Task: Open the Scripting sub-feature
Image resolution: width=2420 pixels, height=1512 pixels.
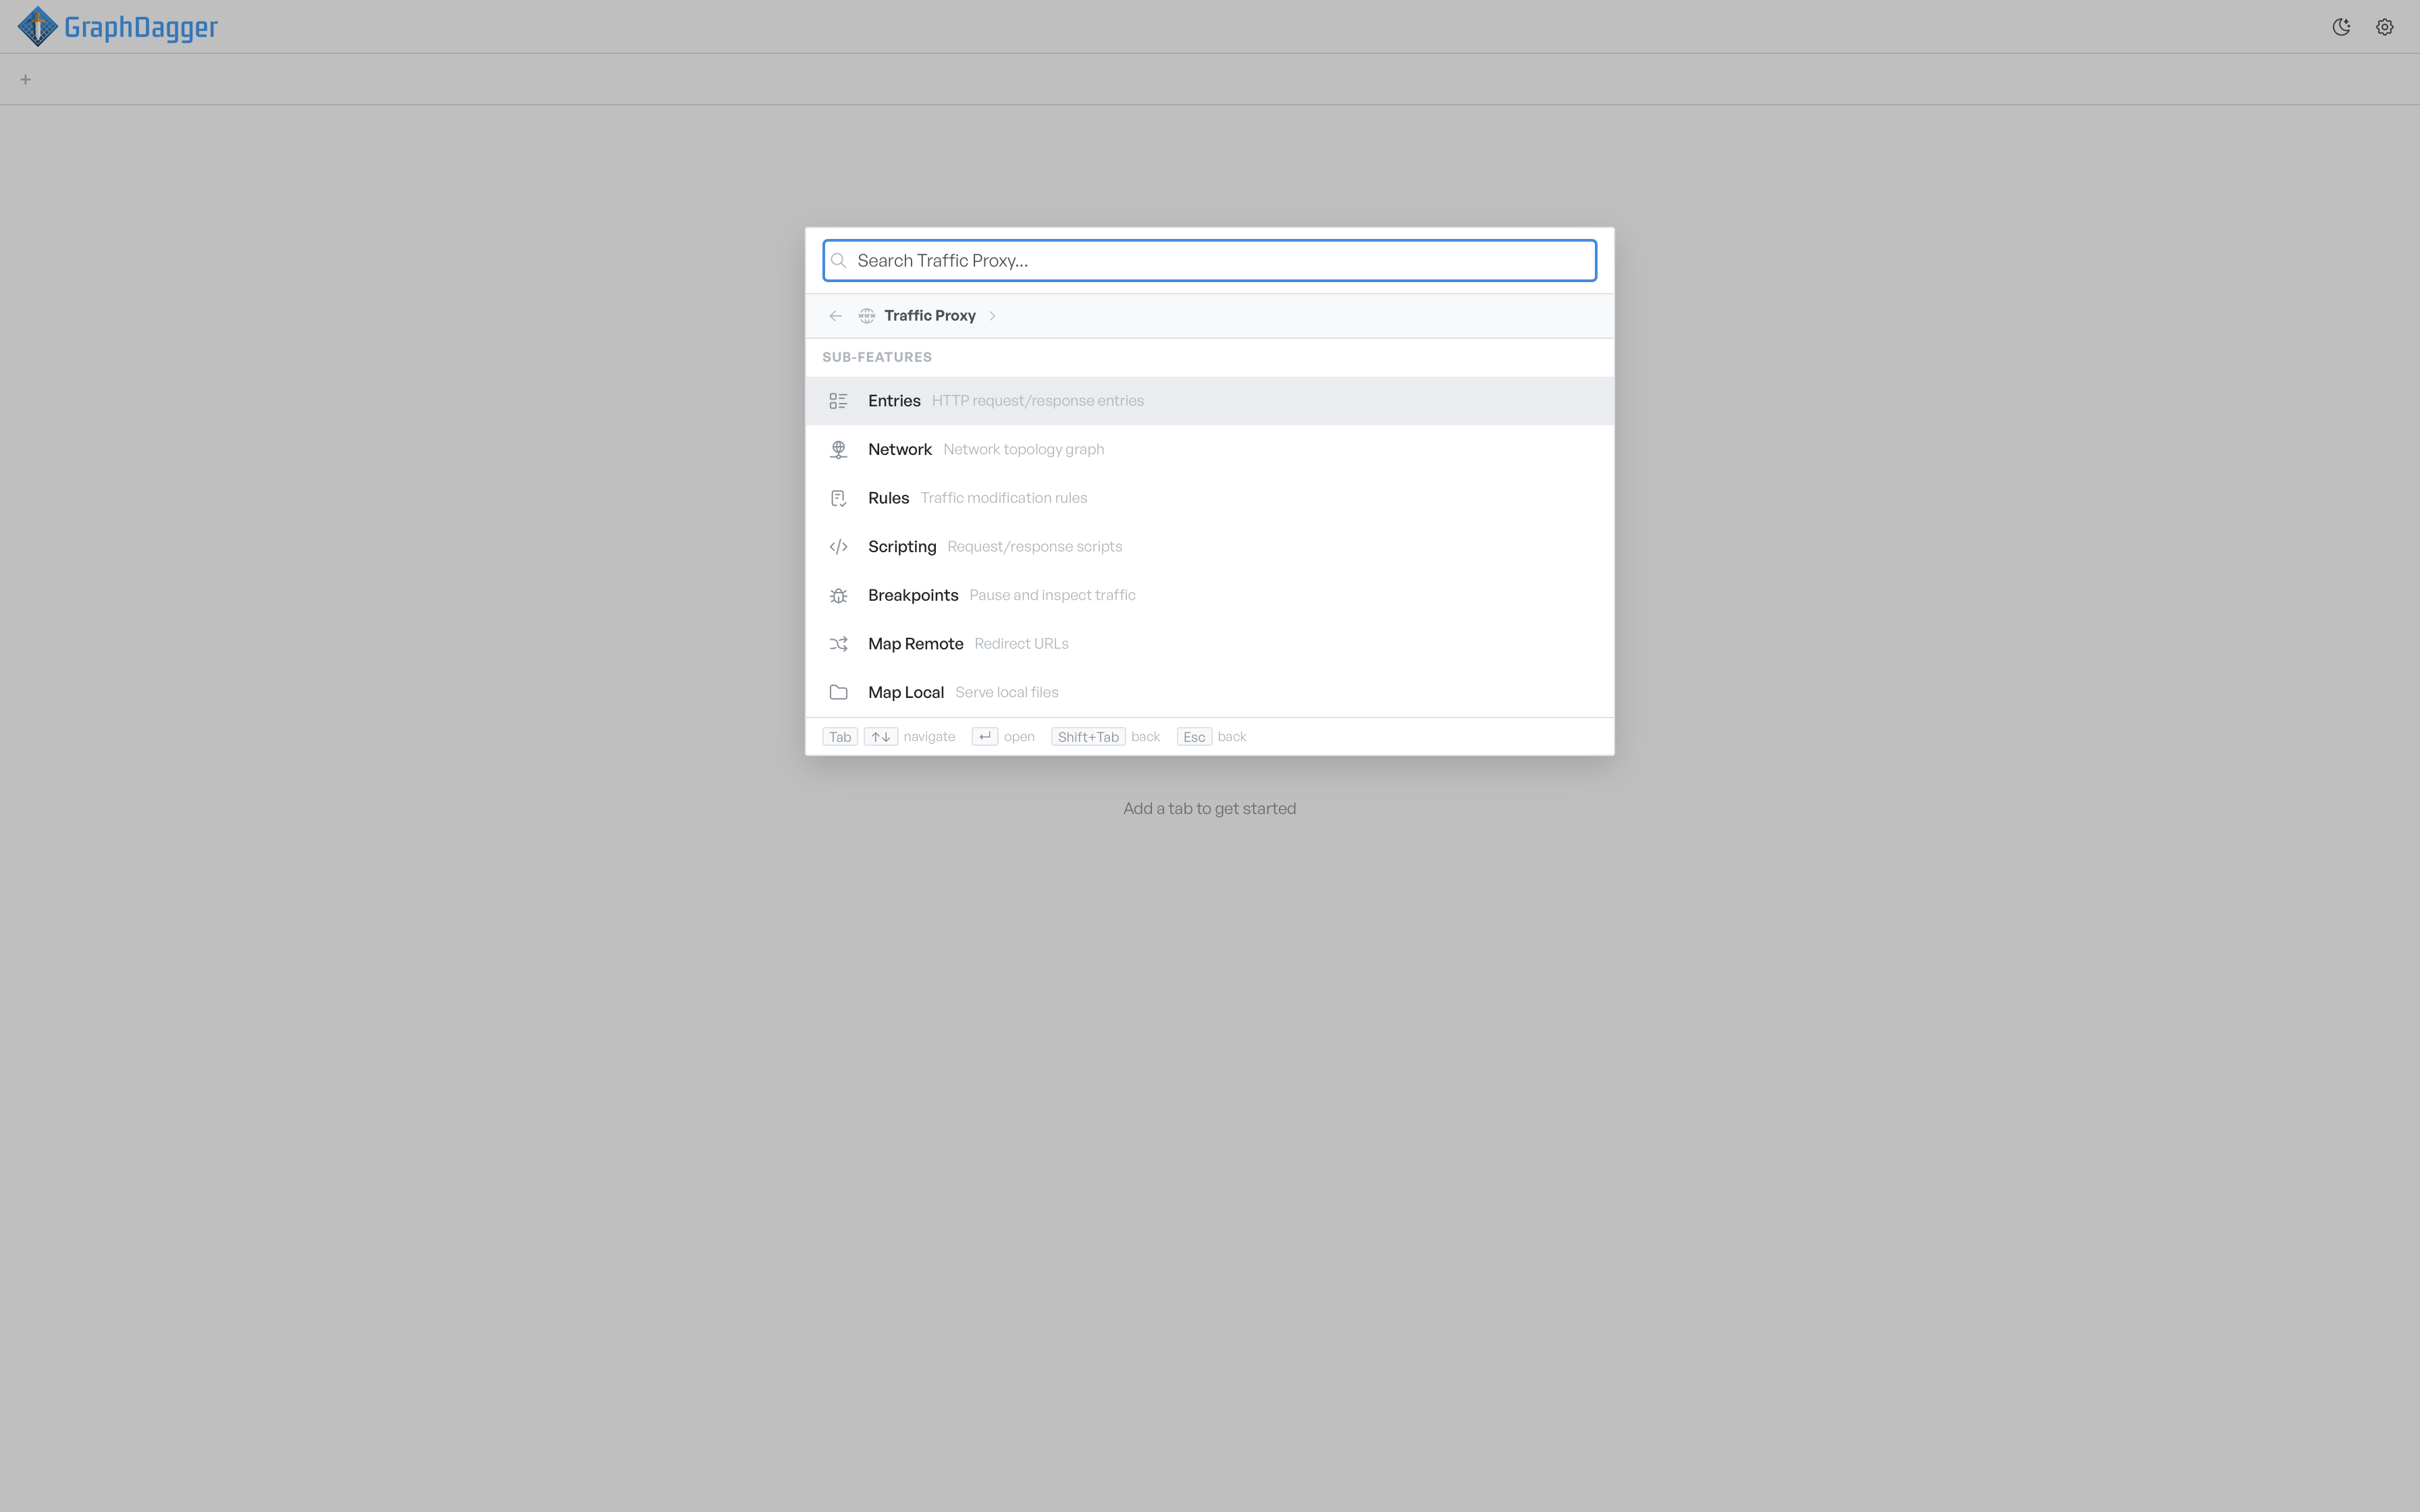Action: [x=1209, y=547]
